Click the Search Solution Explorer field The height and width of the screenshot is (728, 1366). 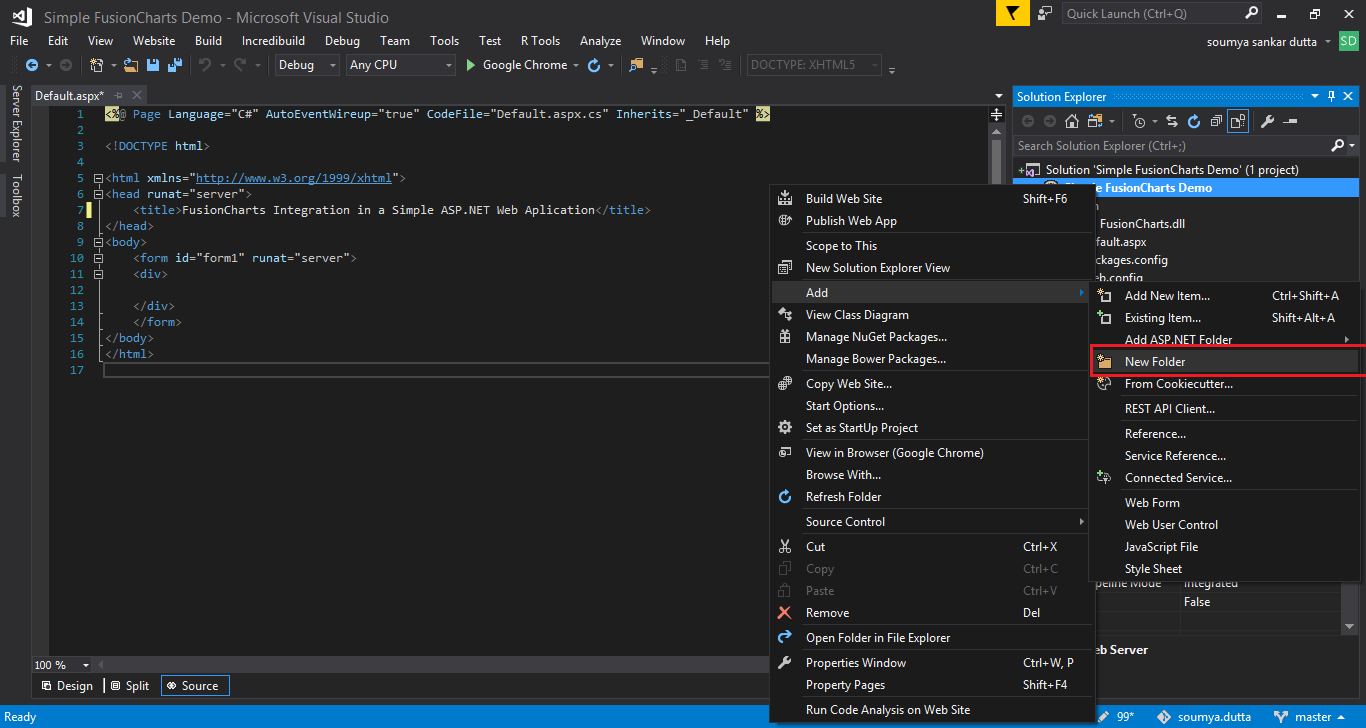click(1170, 146)
